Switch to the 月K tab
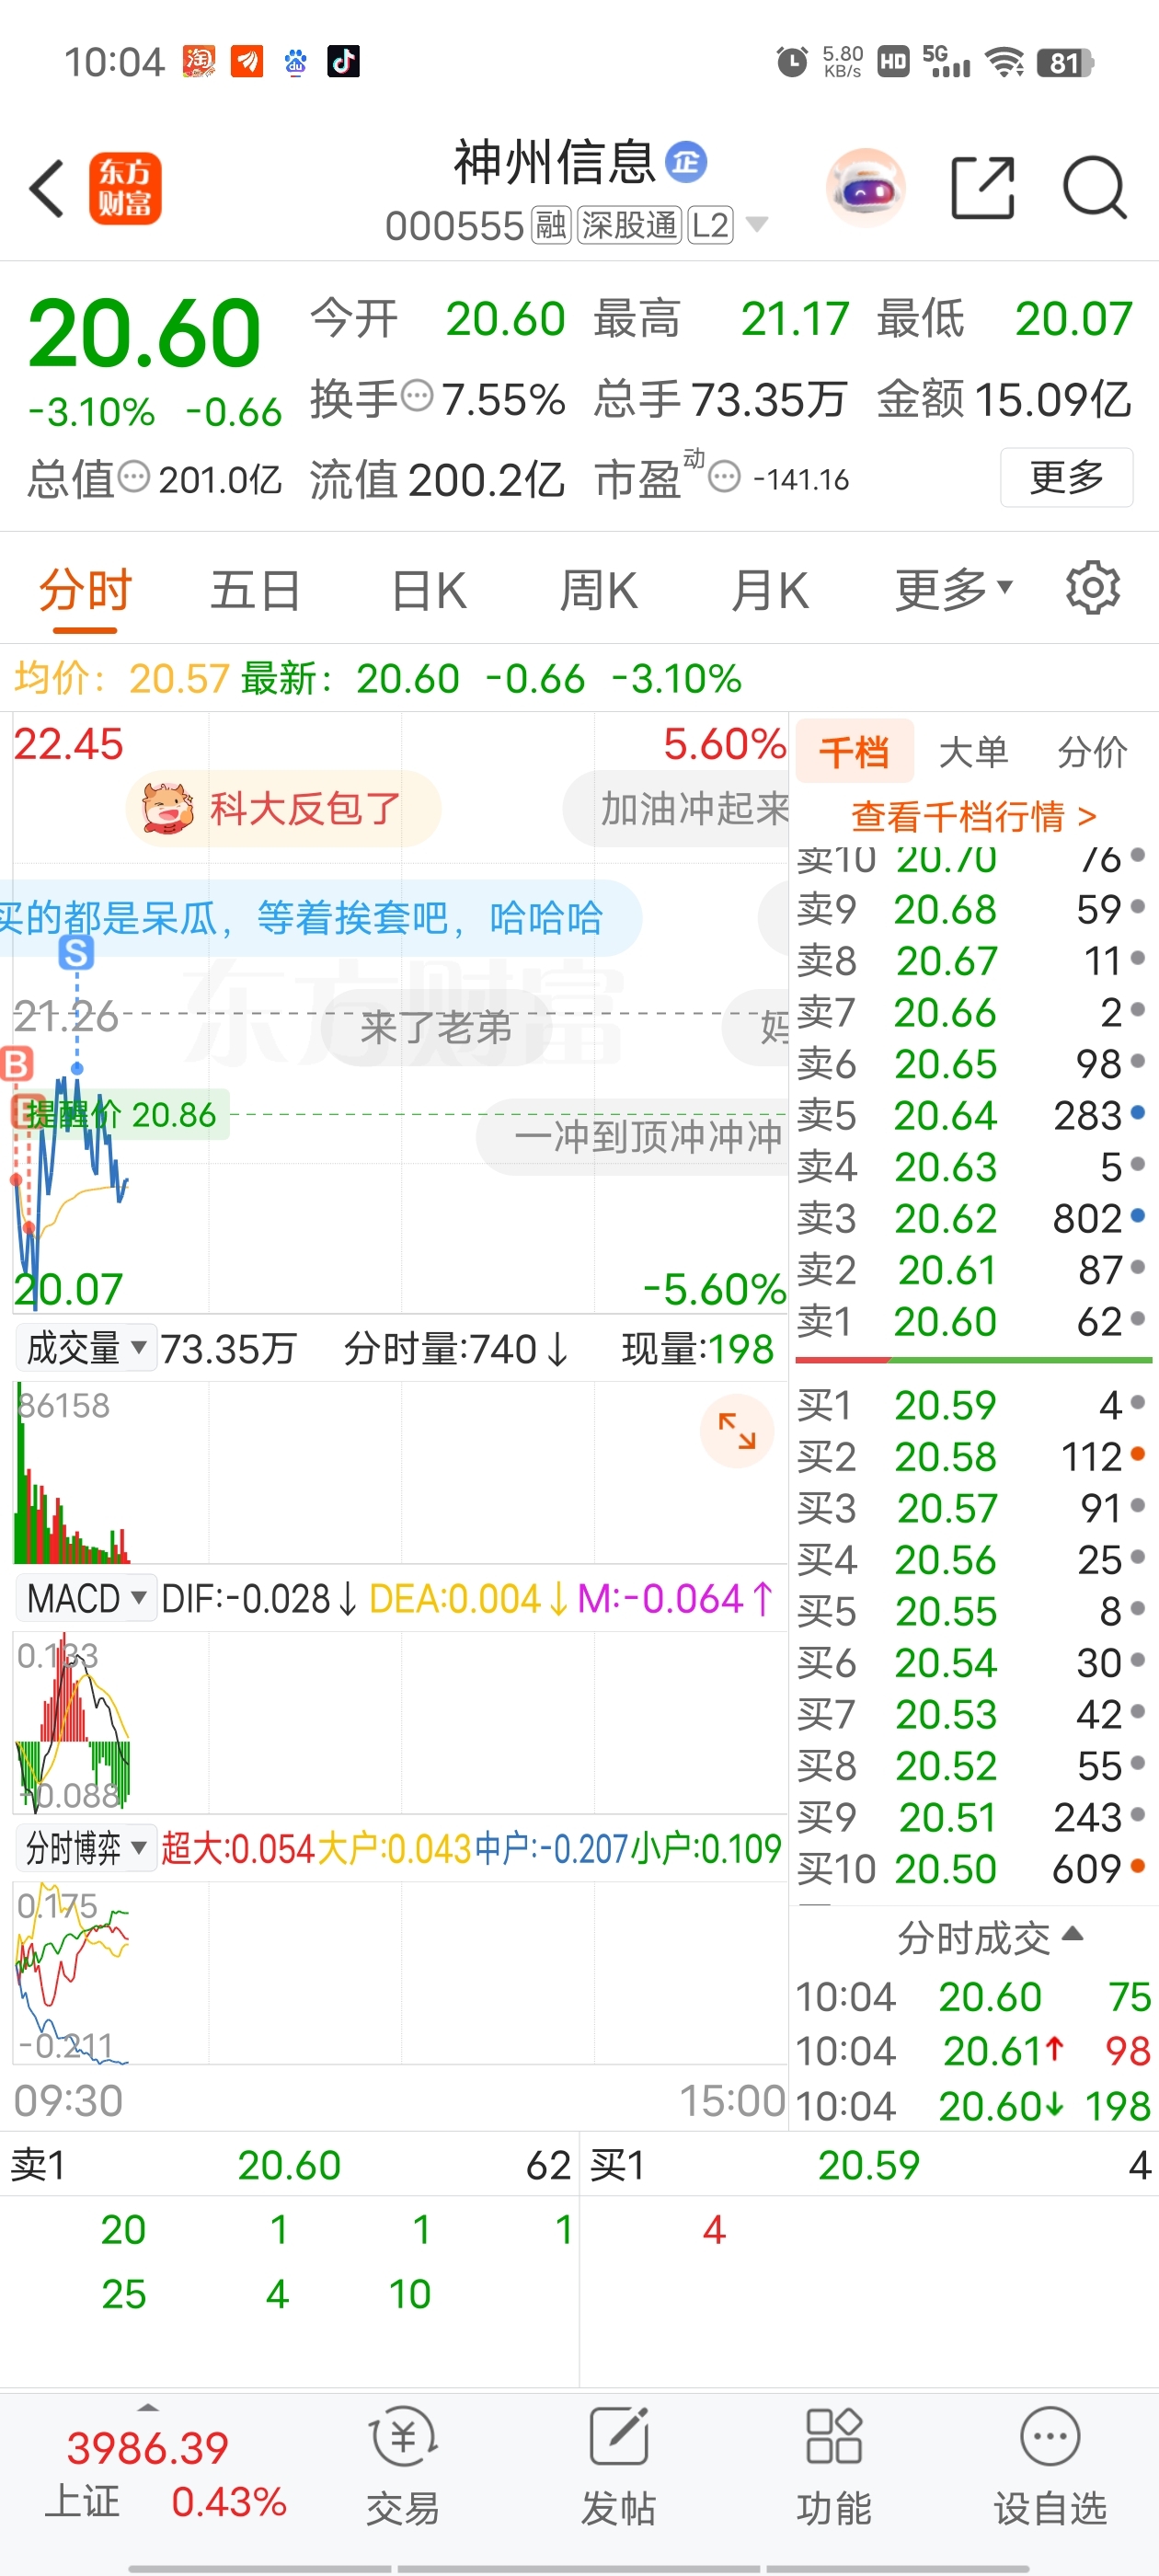1159x2576 pixels. (769, 589)
